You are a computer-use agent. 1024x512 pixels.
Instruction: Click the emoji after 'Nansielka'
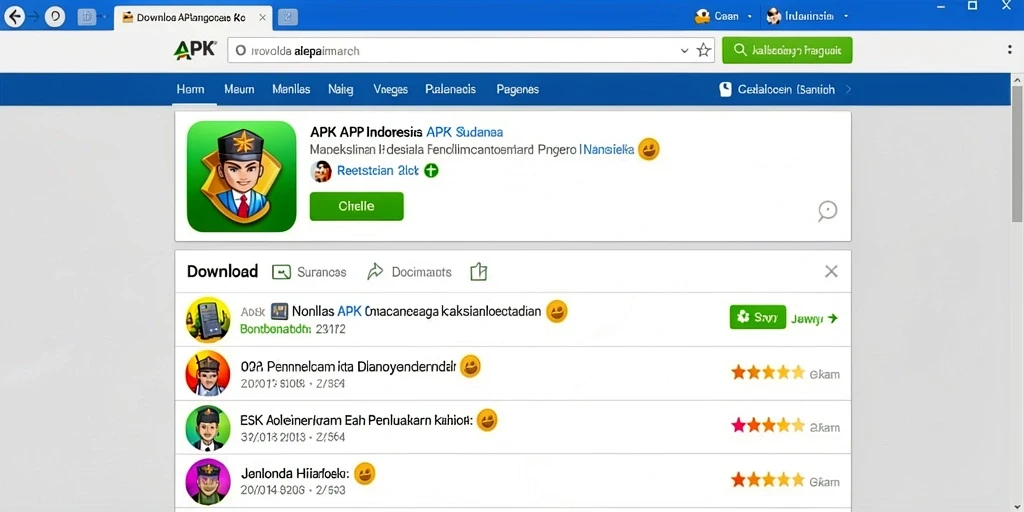(648, 150)
